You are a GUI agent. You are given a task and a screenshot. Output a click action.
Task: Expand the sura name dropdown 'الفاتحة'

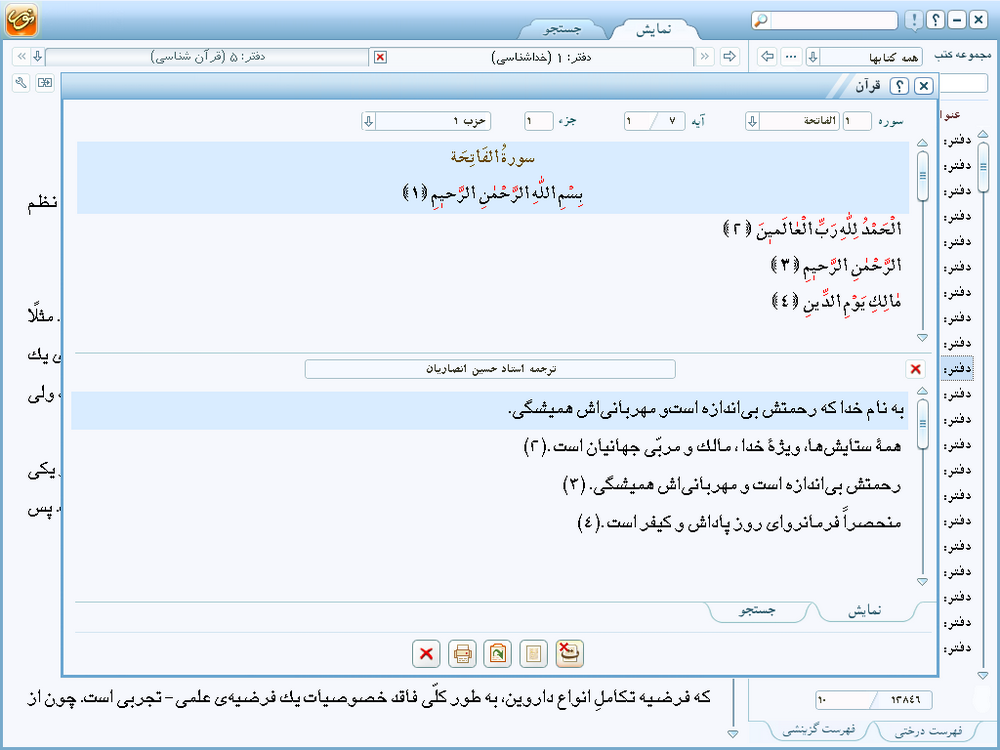(x=753, y=121)
